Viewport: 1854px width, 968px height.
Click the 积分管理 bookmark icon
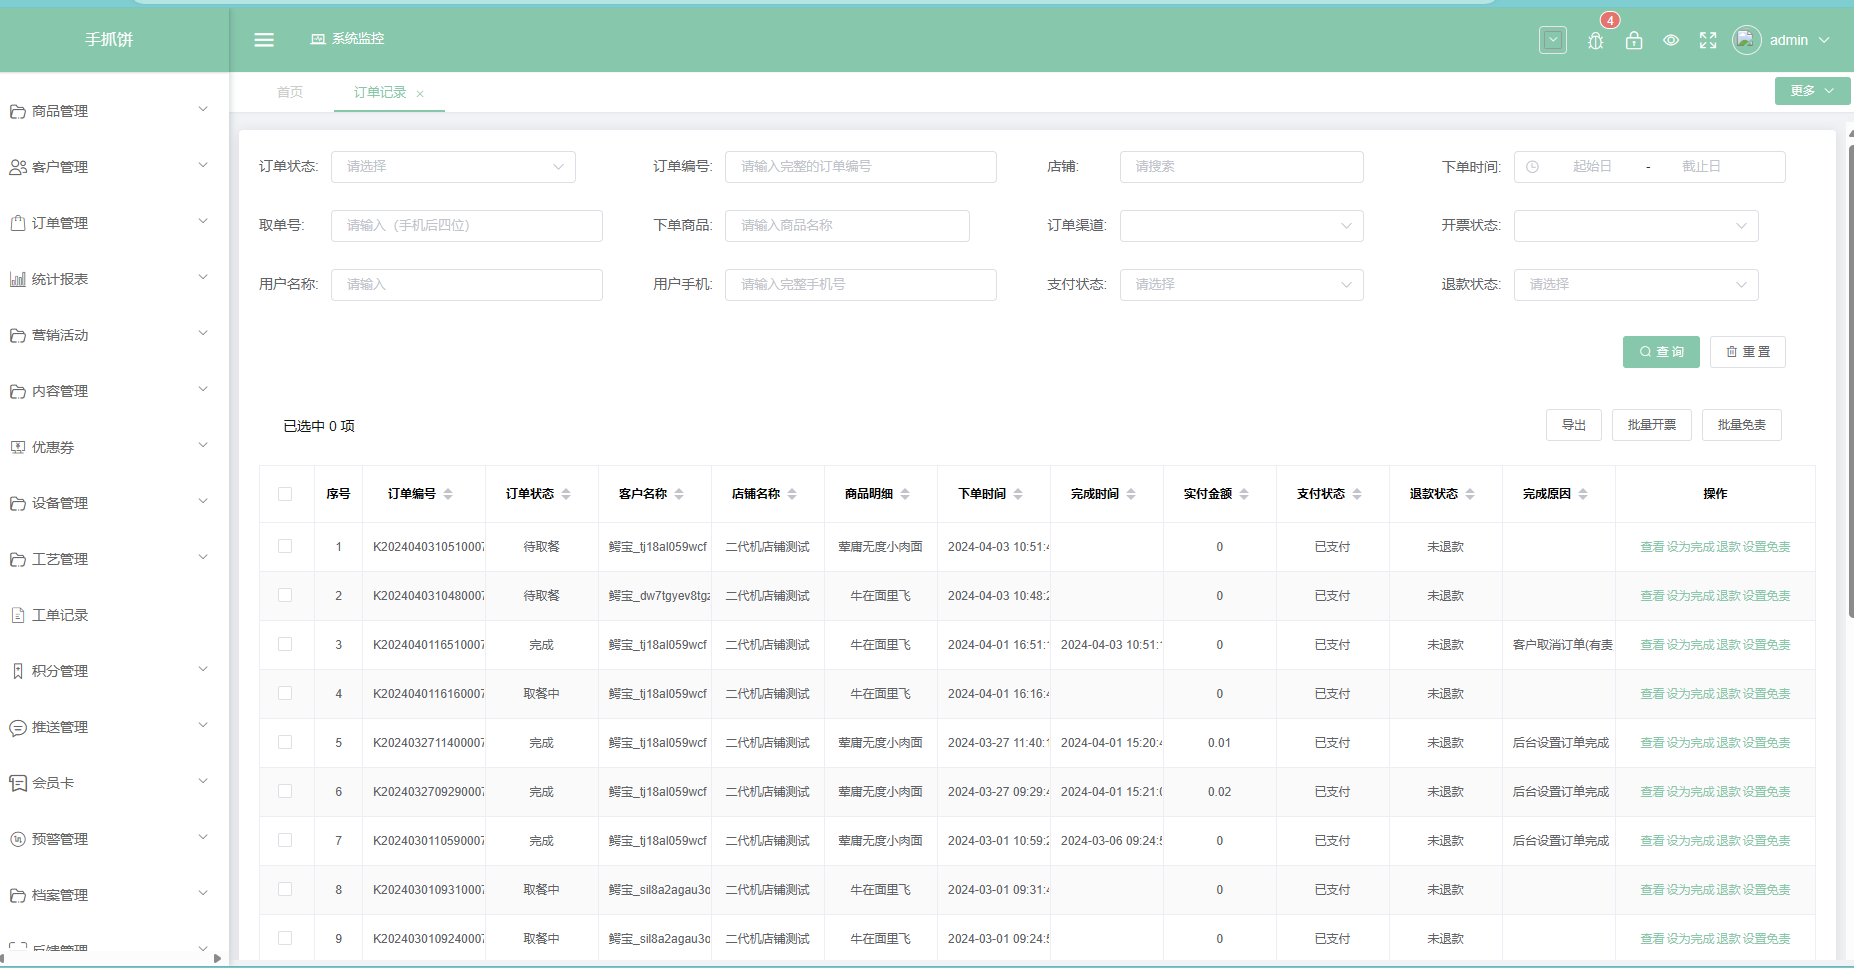point(18,671)
